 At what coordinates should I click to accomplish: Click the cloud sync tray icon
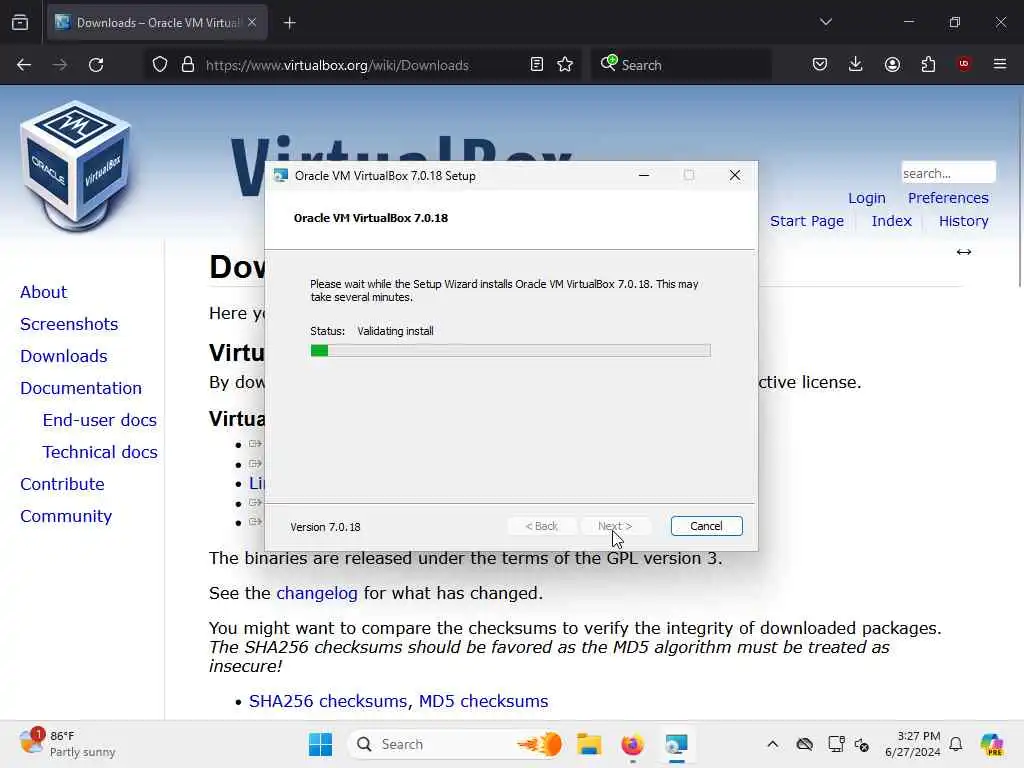tap(805, 744)
